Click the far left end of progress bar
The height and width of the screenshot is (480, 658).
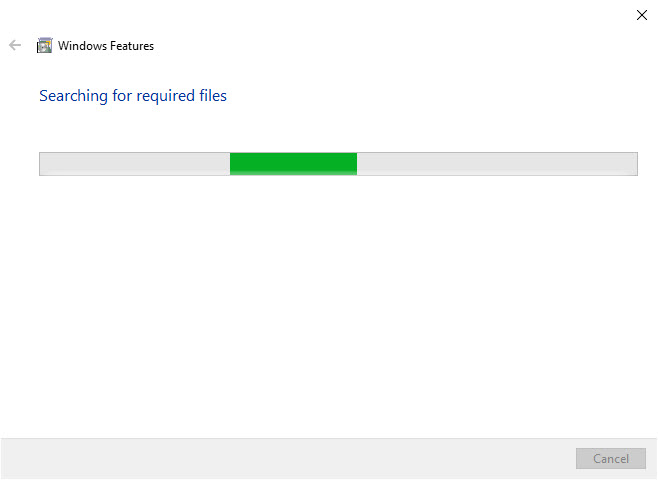[x=44, y=164]
